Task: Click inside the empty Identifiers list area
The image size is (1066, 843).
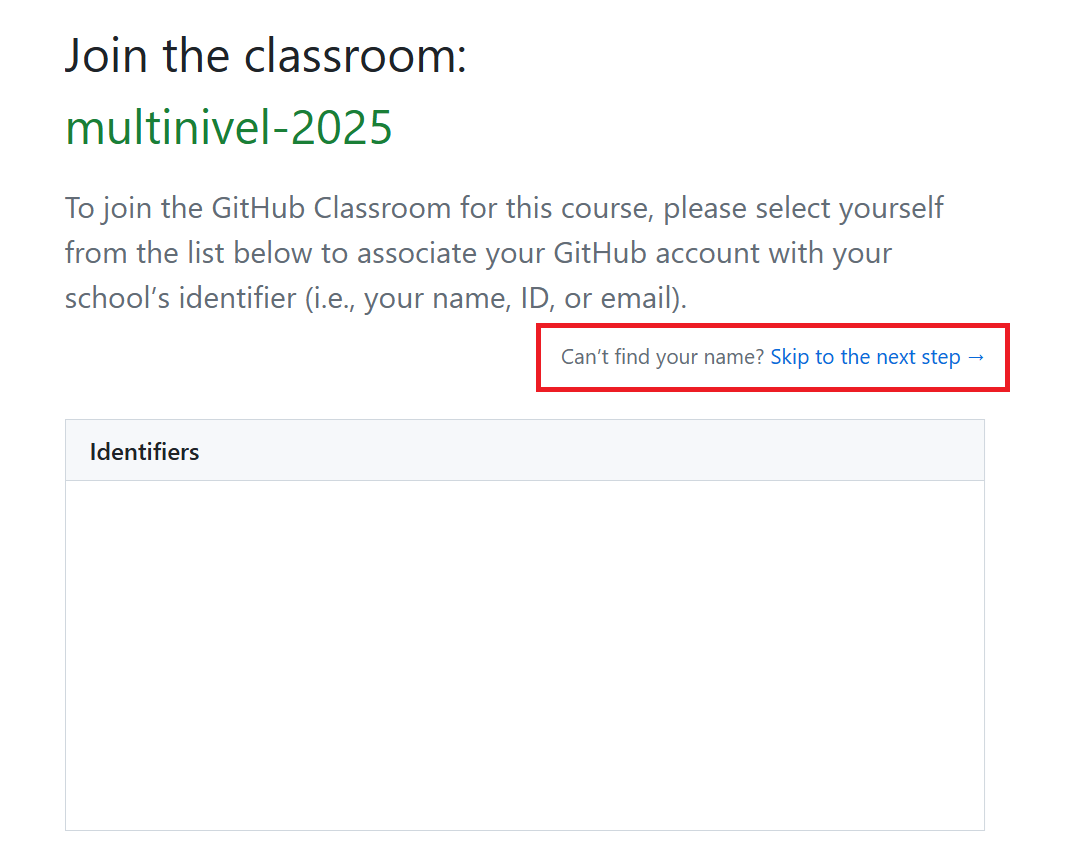Action: pyautogui.click(x=524, y=655)
